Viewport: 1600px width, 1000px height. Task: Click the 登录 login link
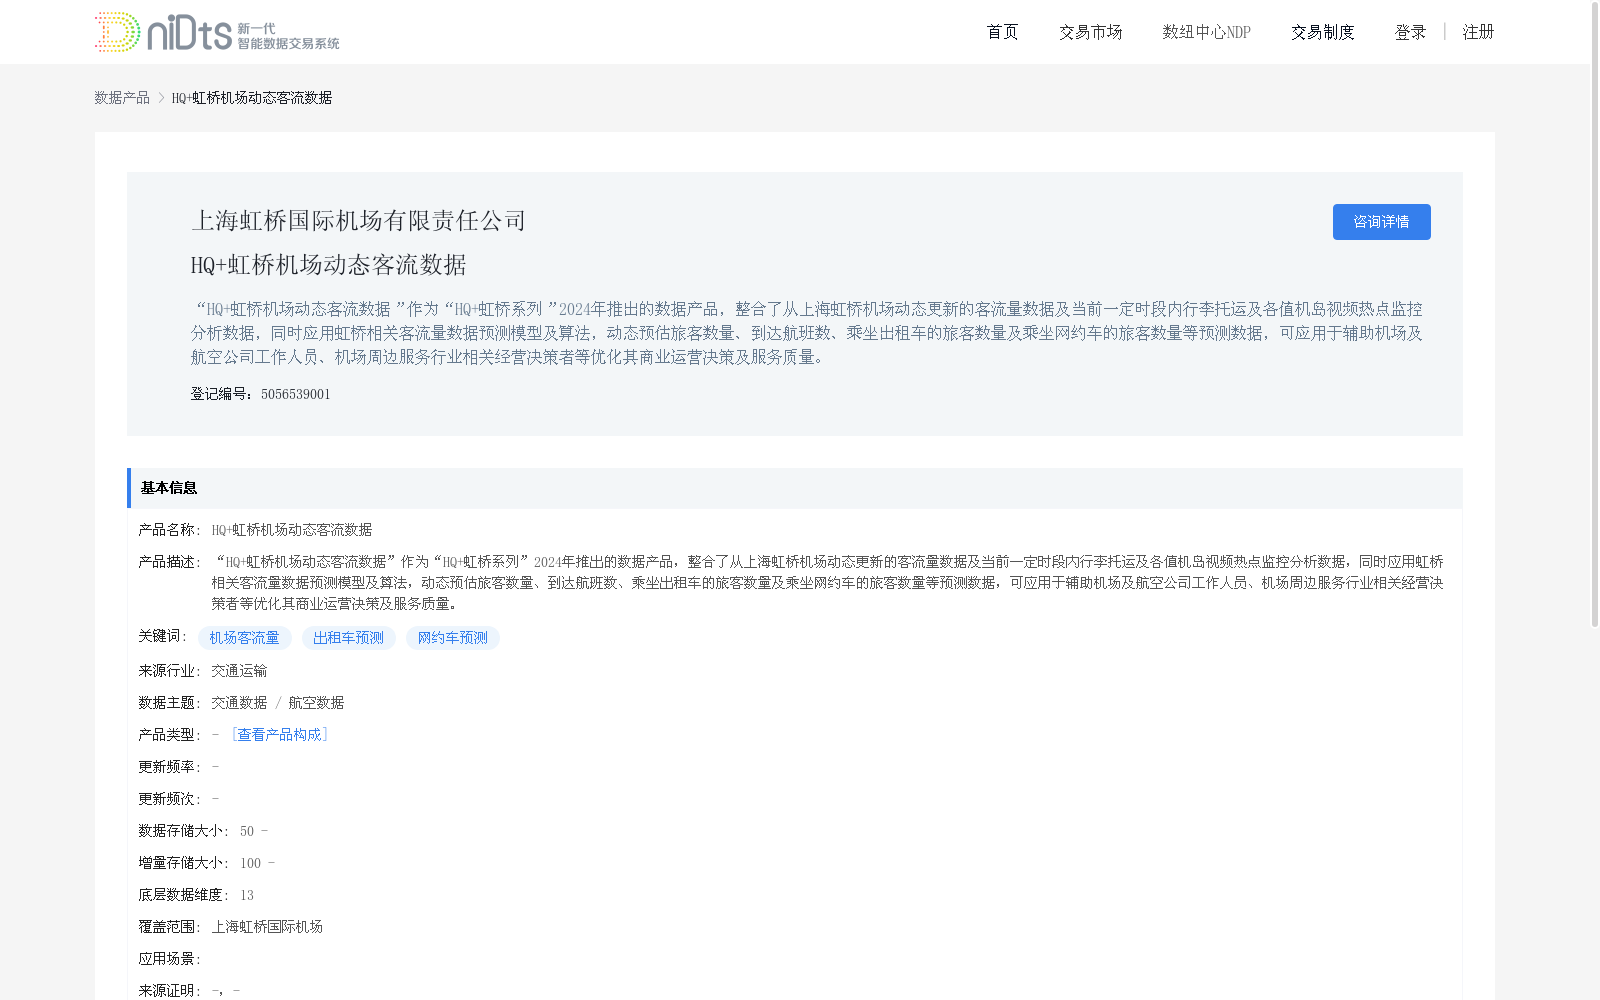point(1410,31)
